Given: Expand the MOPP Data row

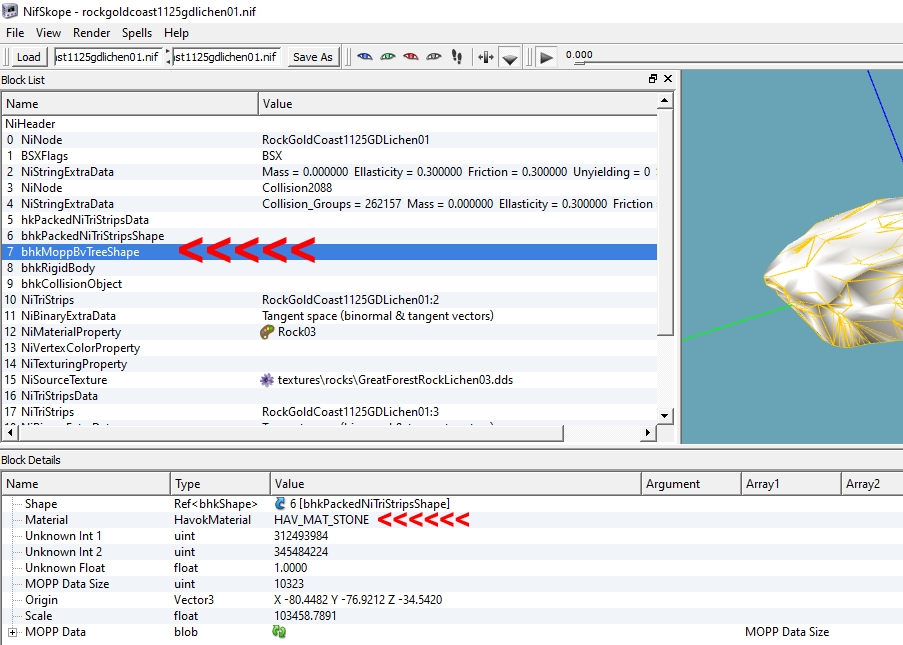Looking at the screenshot, I should (x=13, y=632).
